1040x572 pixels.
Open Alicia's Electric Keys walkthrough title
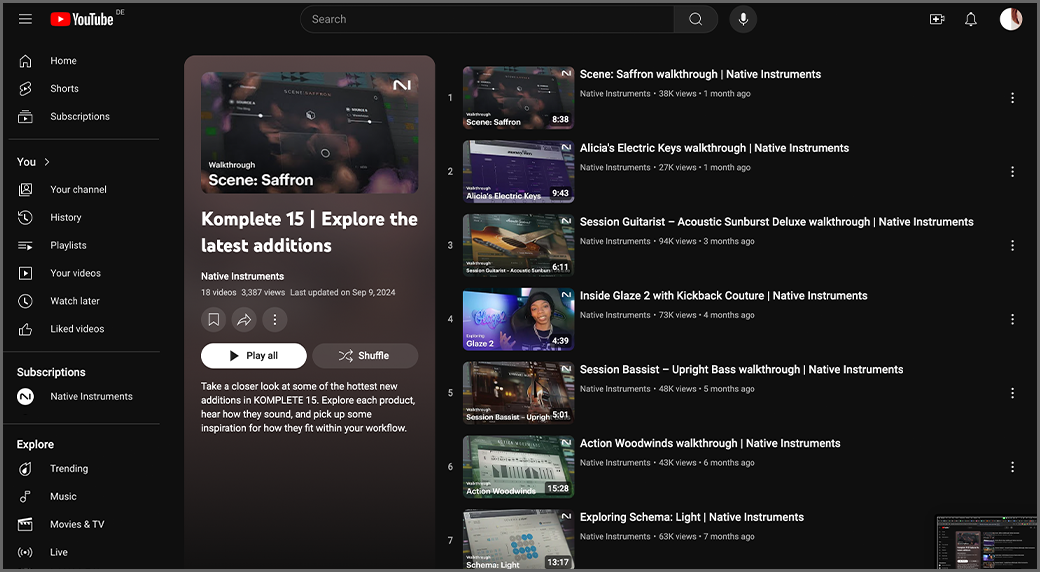tap(714, 148)
